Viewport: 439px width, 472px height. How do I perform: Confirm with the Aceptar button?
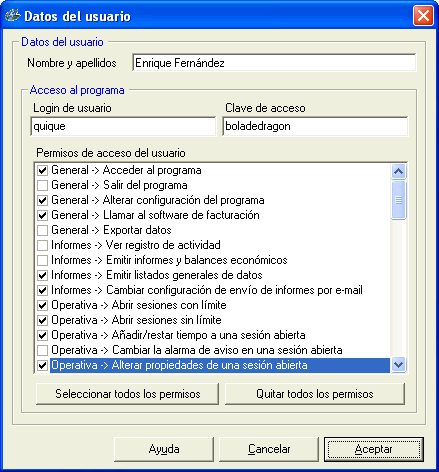pos(374,449)
